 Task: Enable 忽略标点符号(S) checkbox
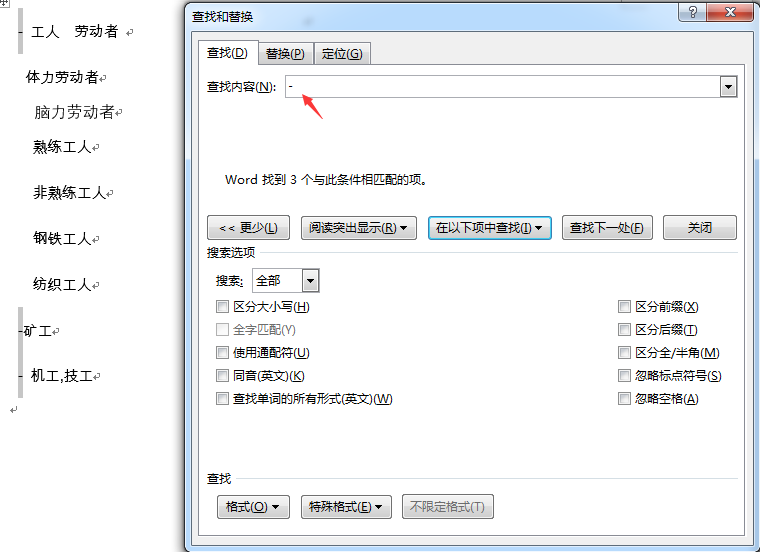624,376
